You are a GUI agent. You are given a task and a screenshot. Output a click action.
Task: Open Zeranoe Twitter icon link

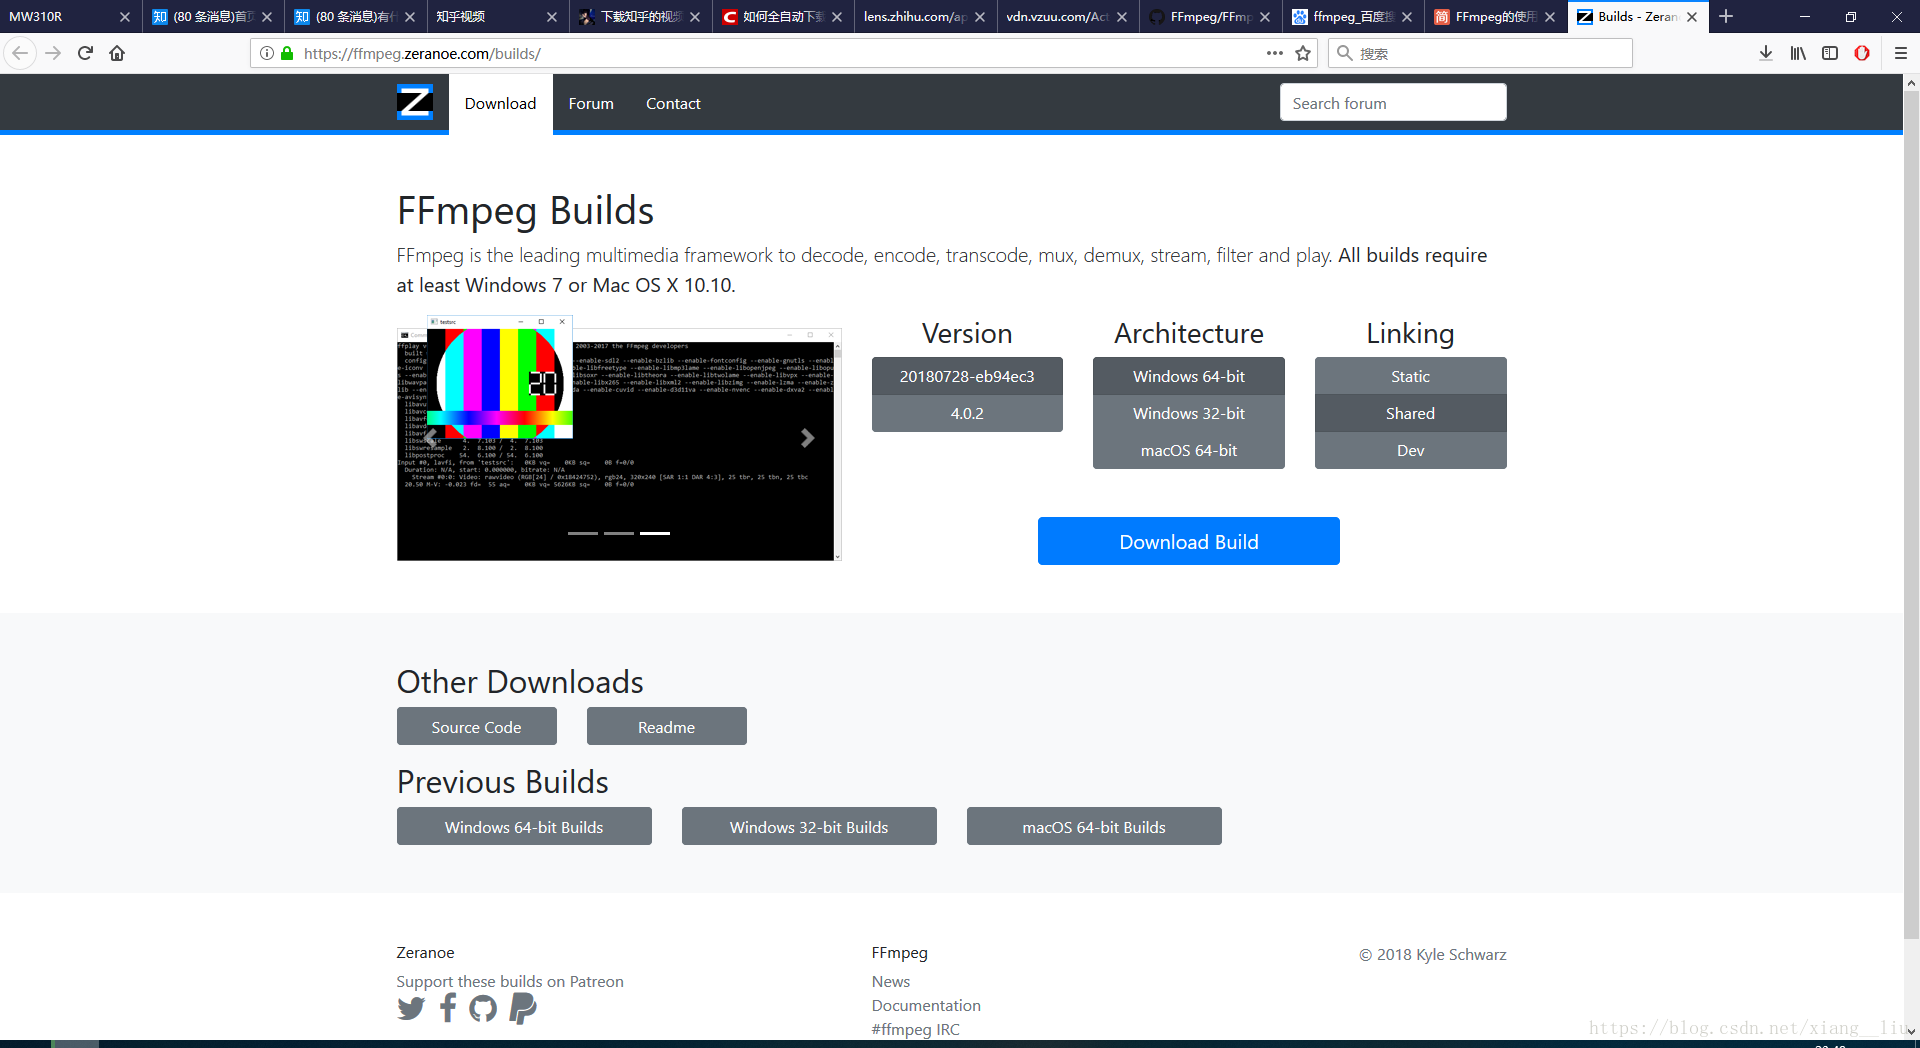(411, 1008)
